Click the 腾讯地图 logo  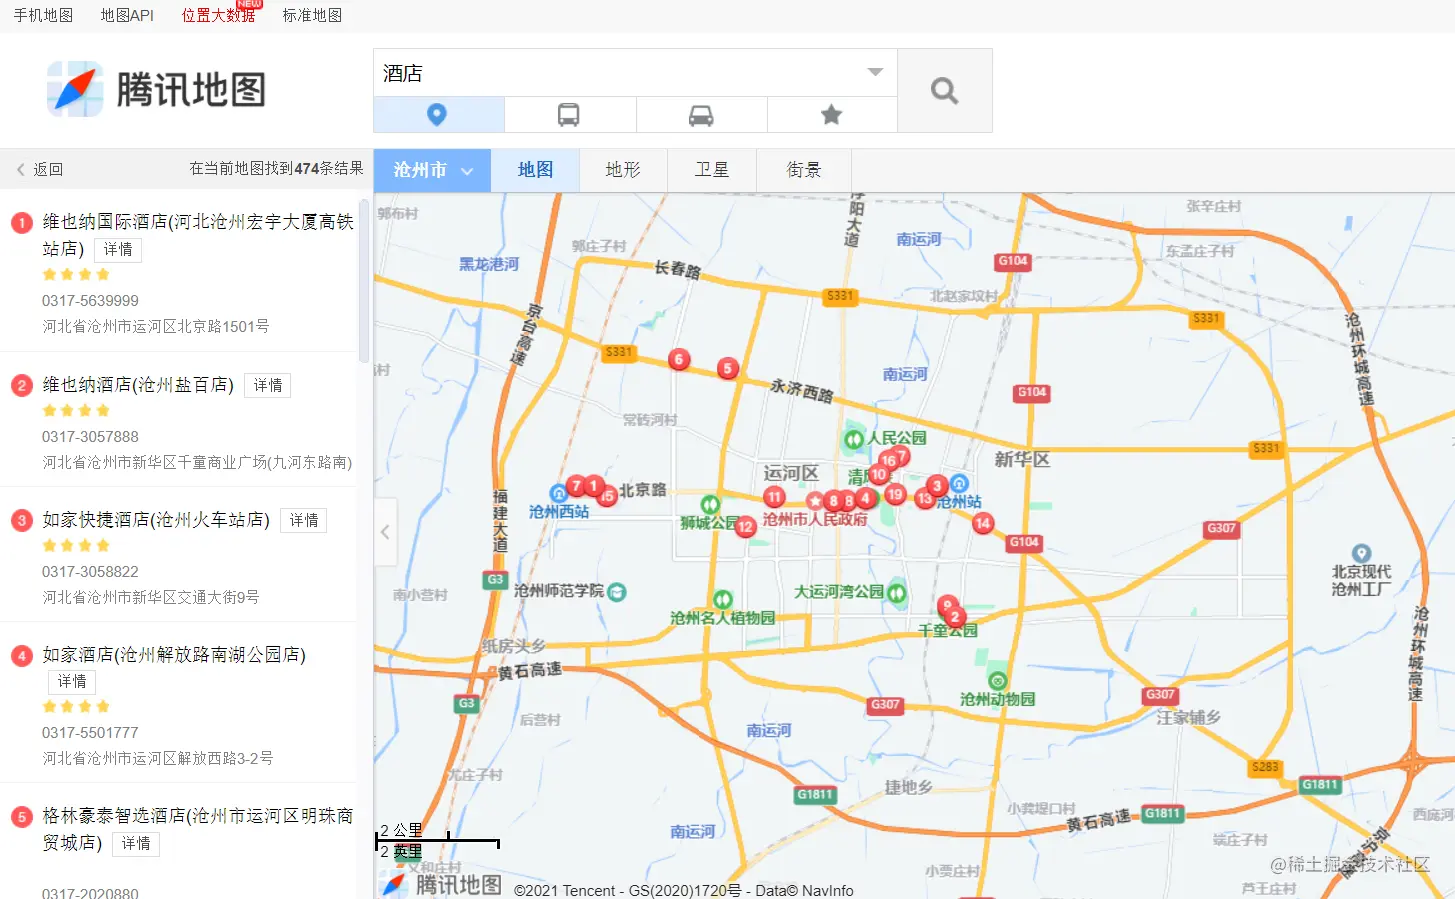pyautogui.click(x=155, y=88)
